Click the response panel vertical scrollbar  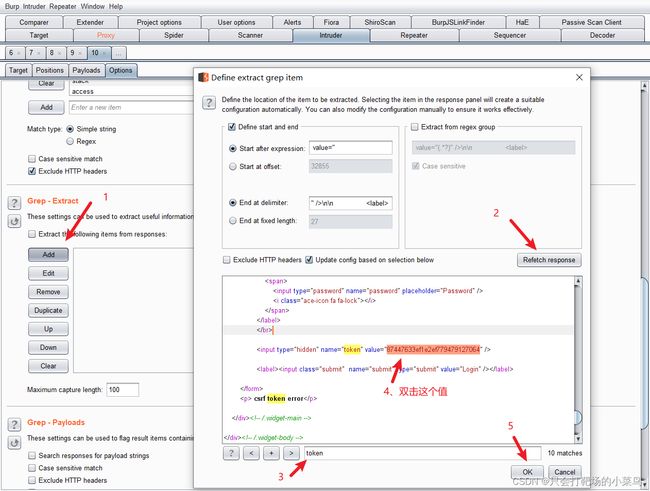click(578, 359)
